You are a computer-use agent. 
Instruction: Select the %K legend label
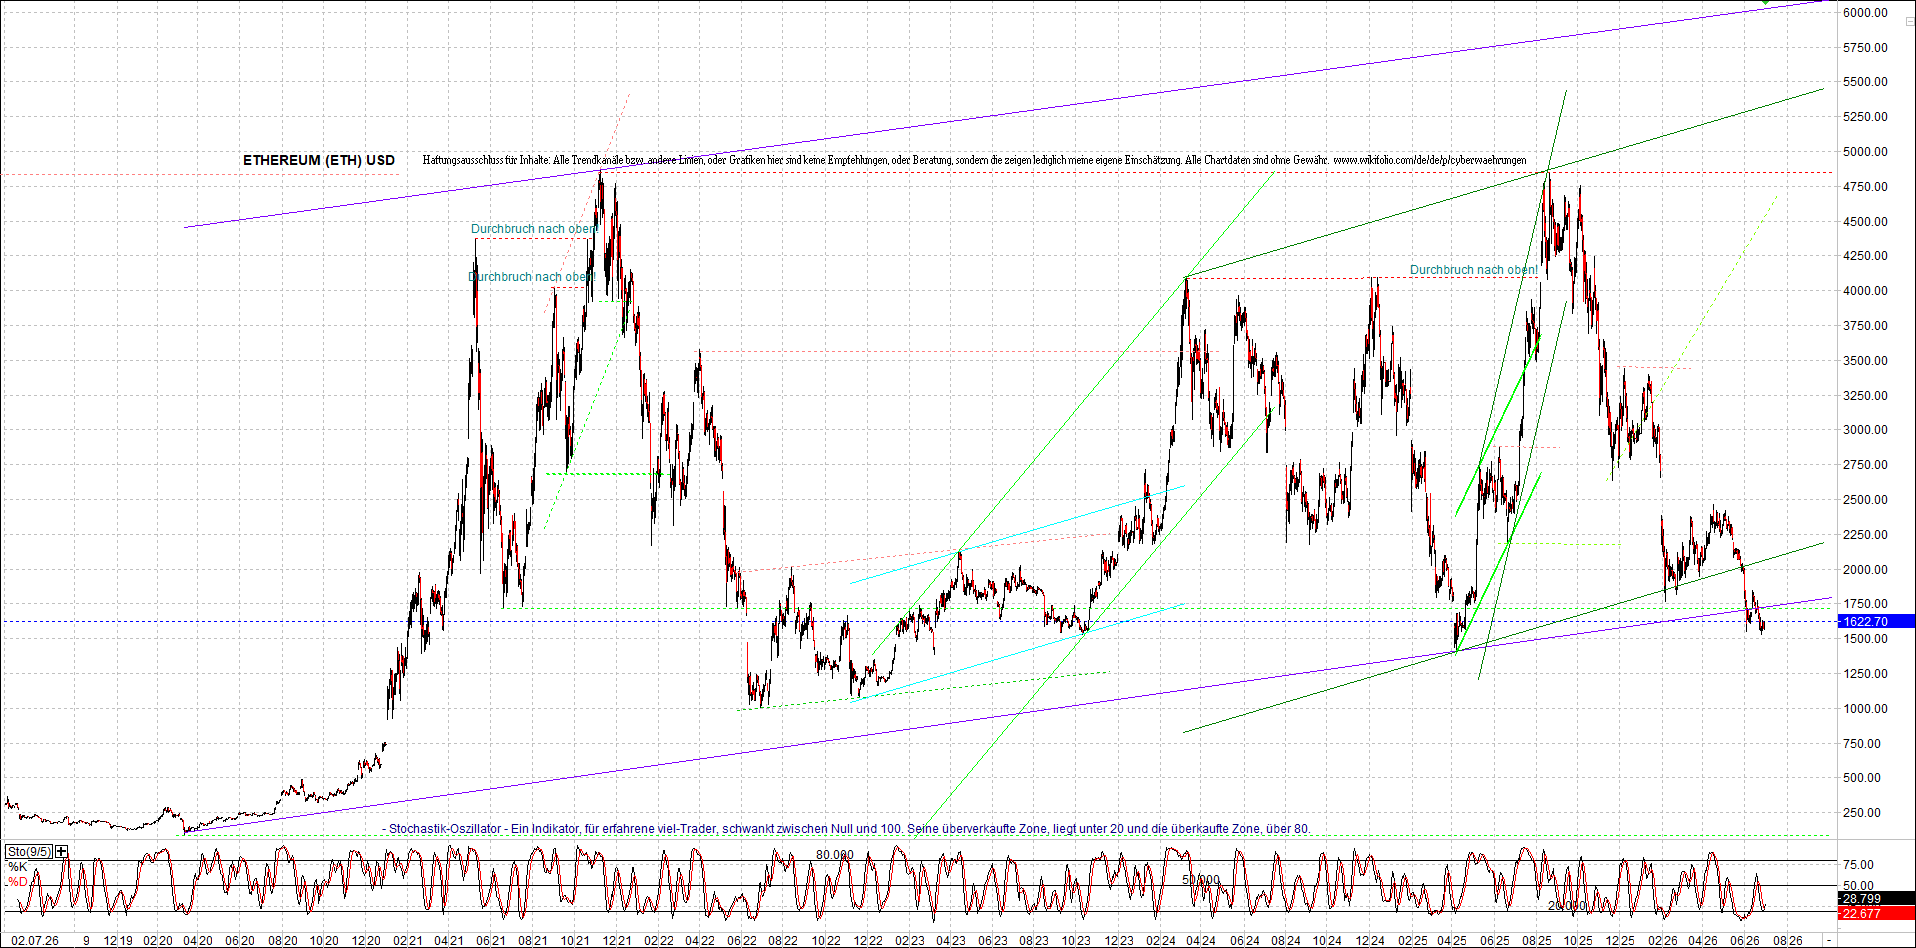tap(17, 867)
